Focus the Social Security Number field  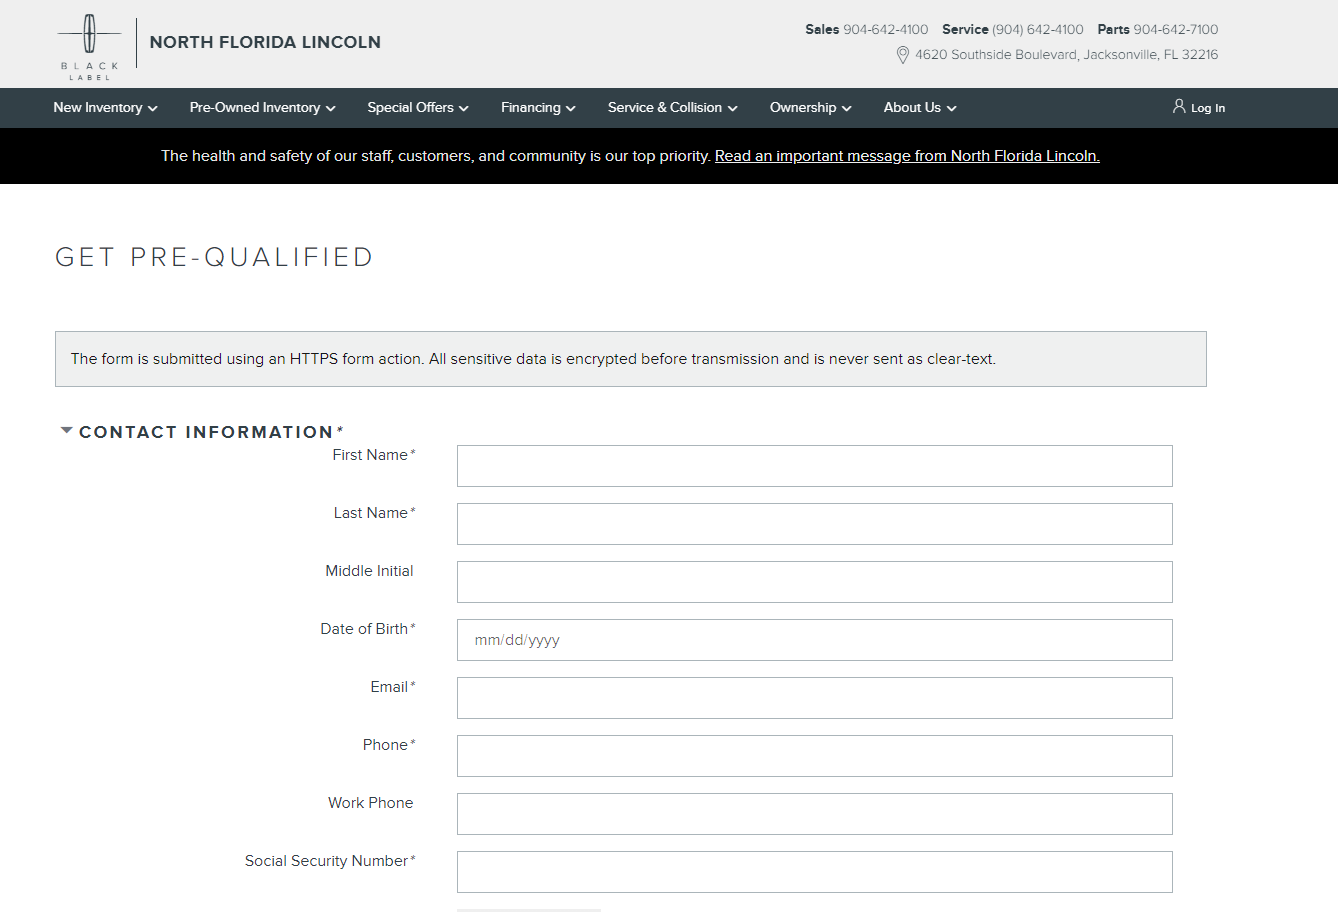click(x=814, y=872)
